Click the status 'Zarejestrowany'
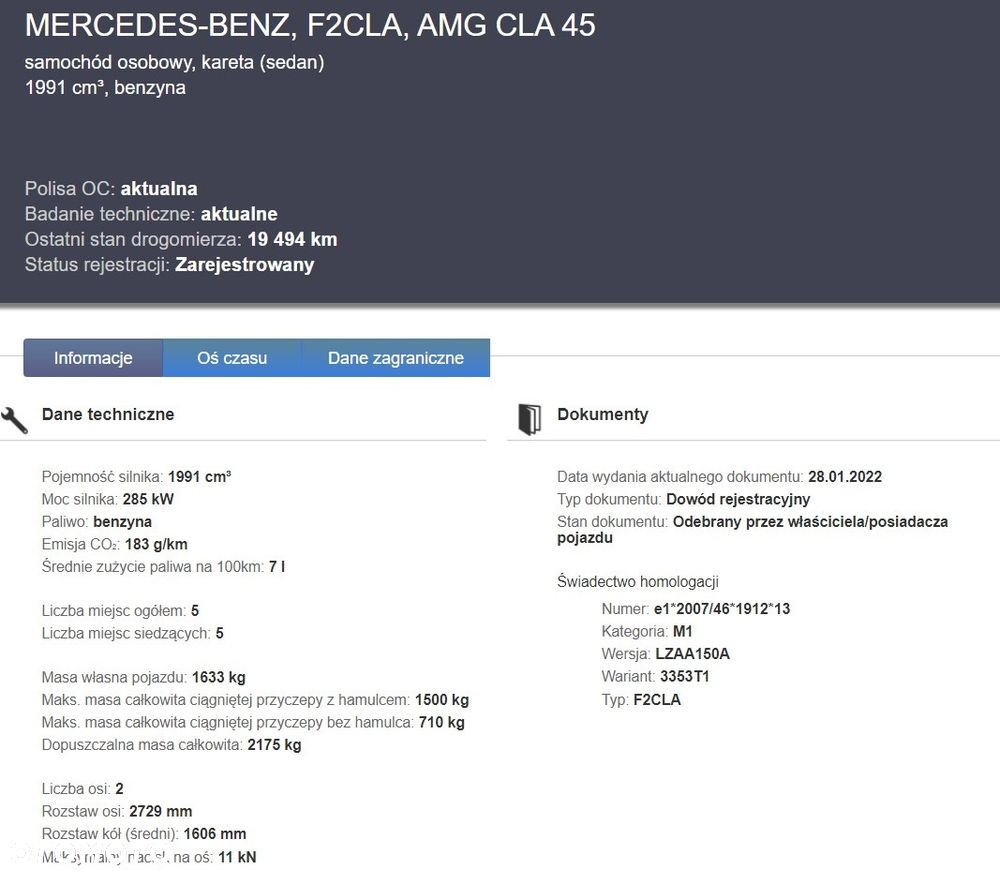This screenshot has height=873, width=1000. pos(244,265)
